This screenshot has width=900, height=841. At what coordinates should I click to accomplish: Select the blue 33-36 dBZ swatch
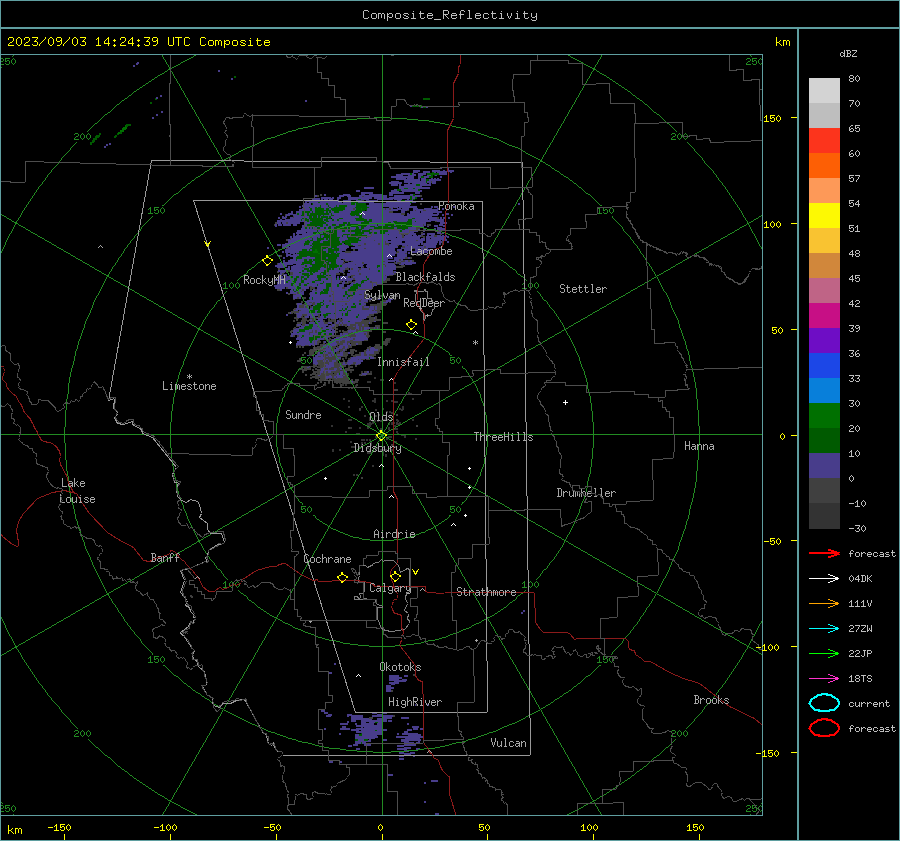pyautogui.click(x=824, y=366)
